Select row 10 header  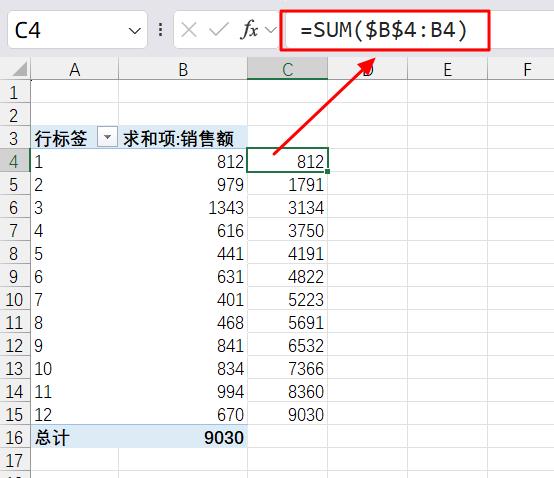coord(15,299)
